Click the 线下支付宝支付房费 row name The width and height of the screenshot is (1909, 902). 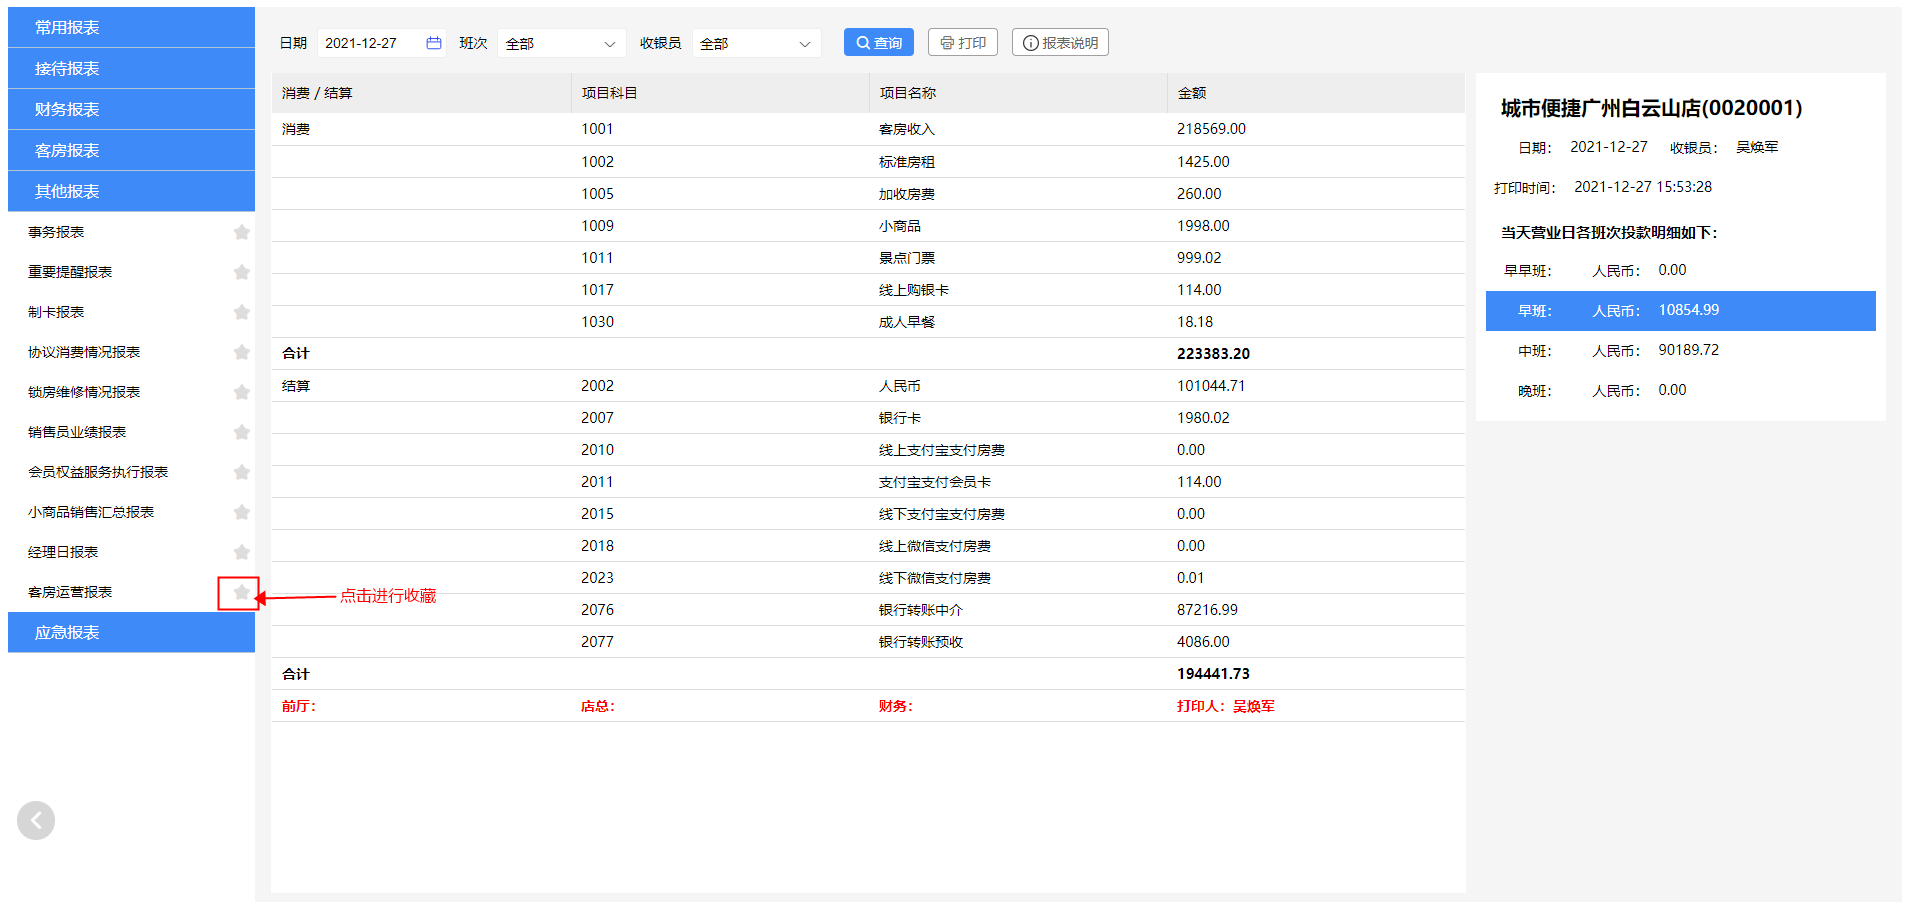[x=942, y=514]
